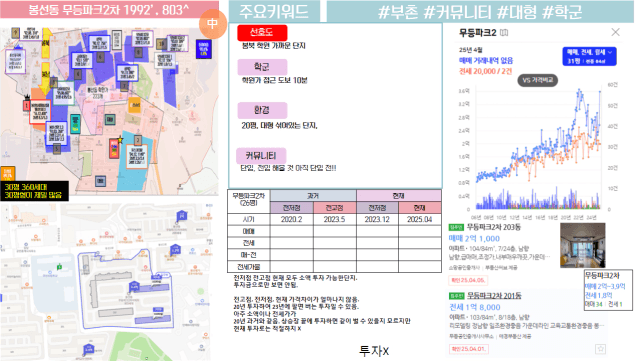640x361 pixels.
Task: Click the black 30평 360세대 note box
Action: coord(35,191)
